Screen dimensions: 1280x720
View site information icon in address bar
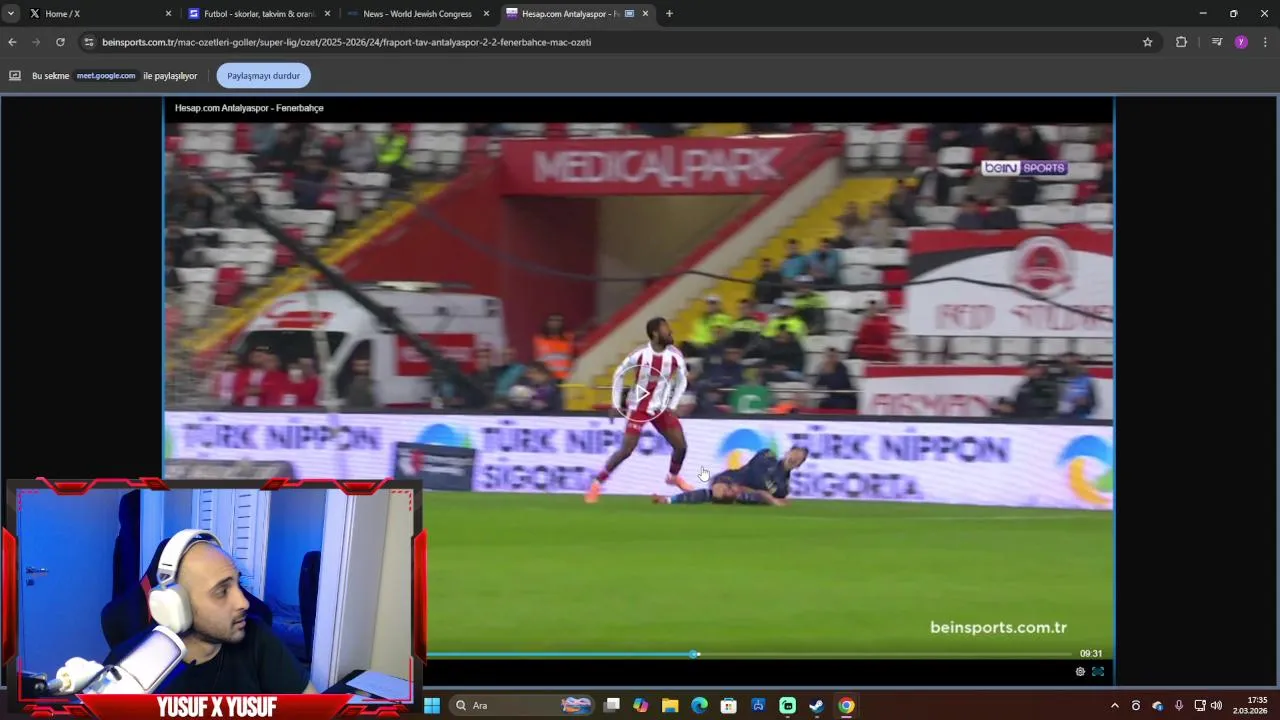(89, 42)
